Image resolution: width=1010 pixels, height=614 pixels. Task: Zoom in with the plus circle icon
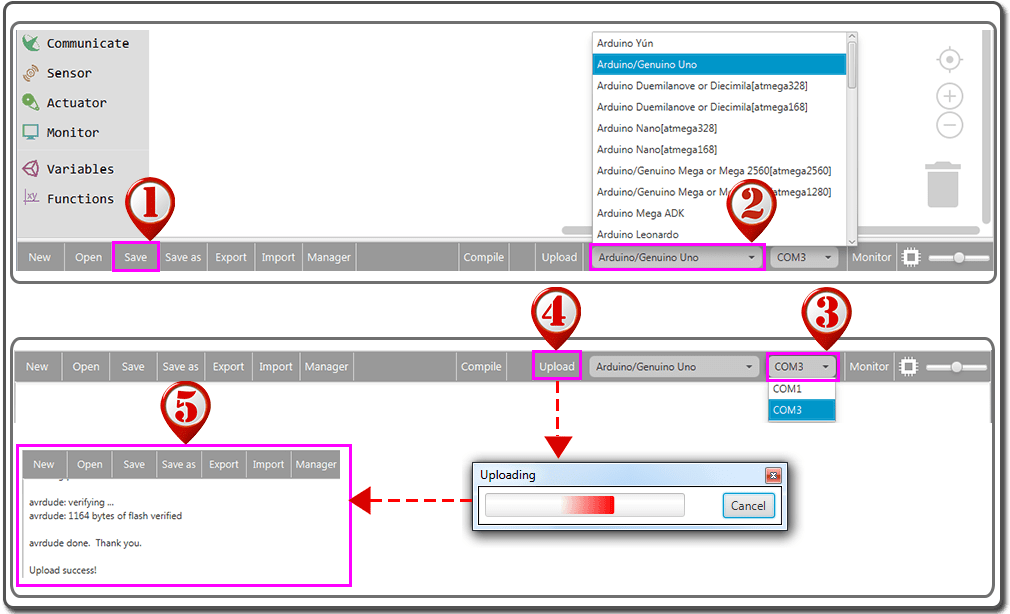(949, 97)
